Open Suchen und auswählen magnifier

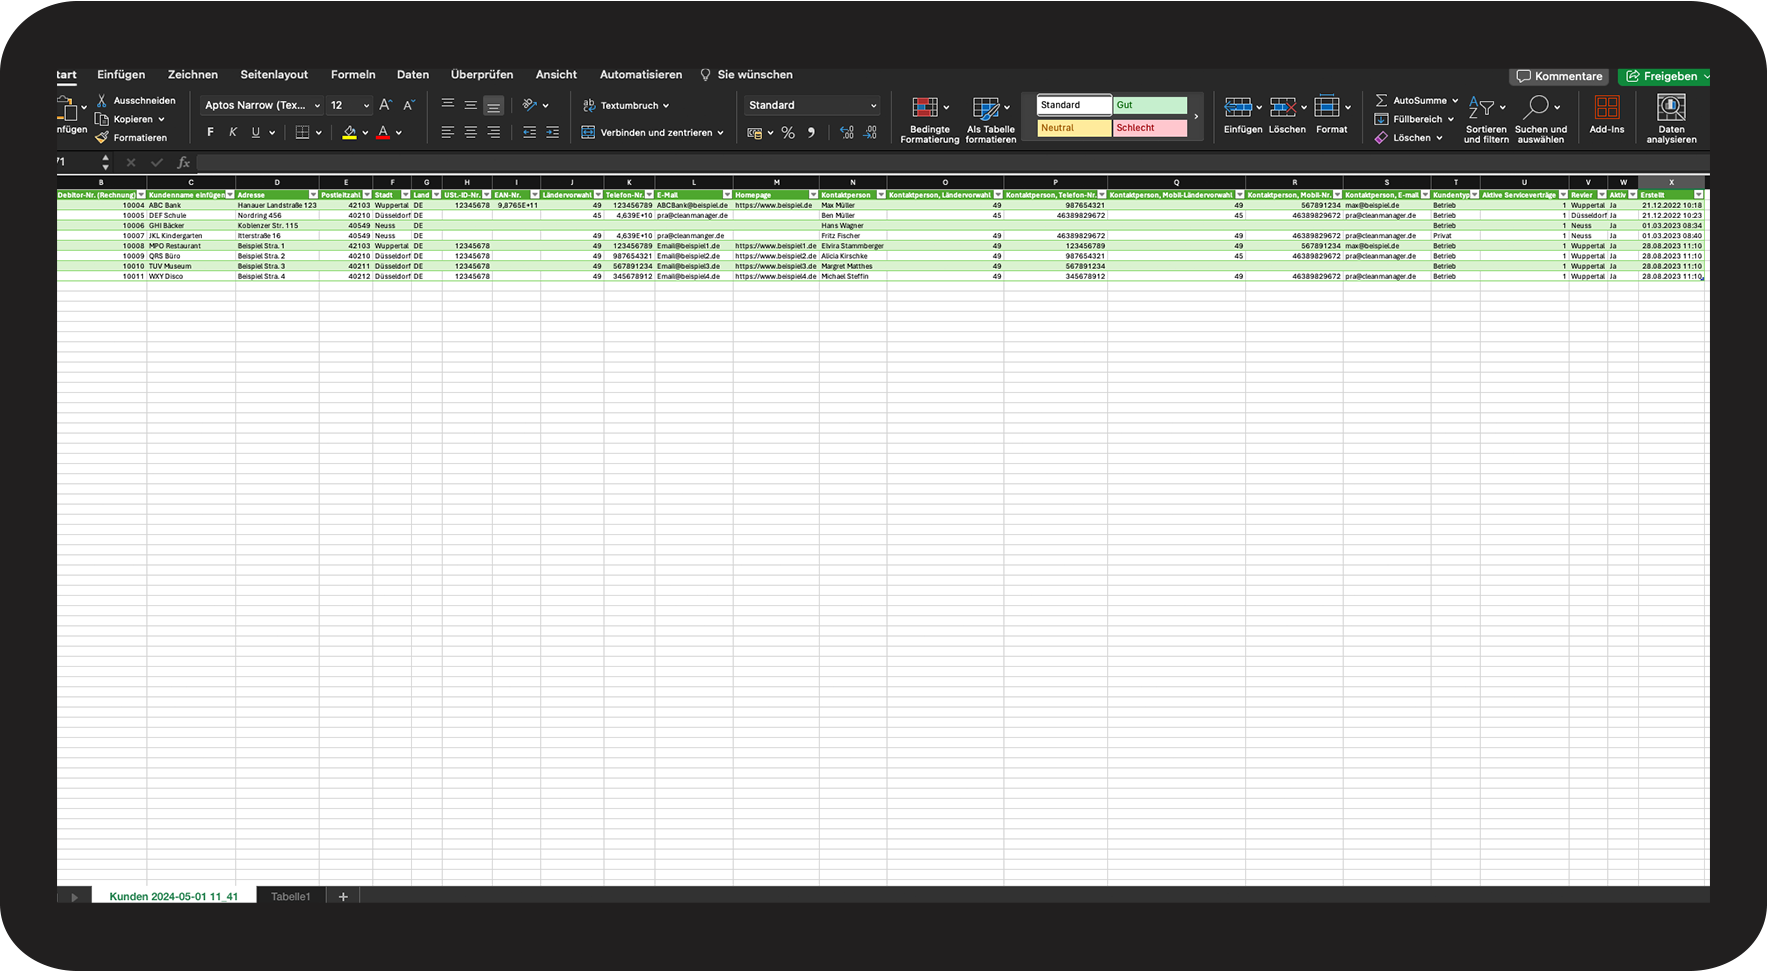pos(1540,120)
